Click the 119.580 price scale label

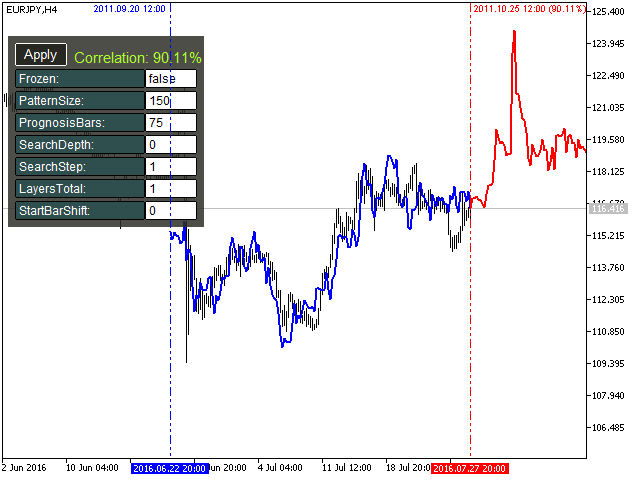[x=608, y=140]
